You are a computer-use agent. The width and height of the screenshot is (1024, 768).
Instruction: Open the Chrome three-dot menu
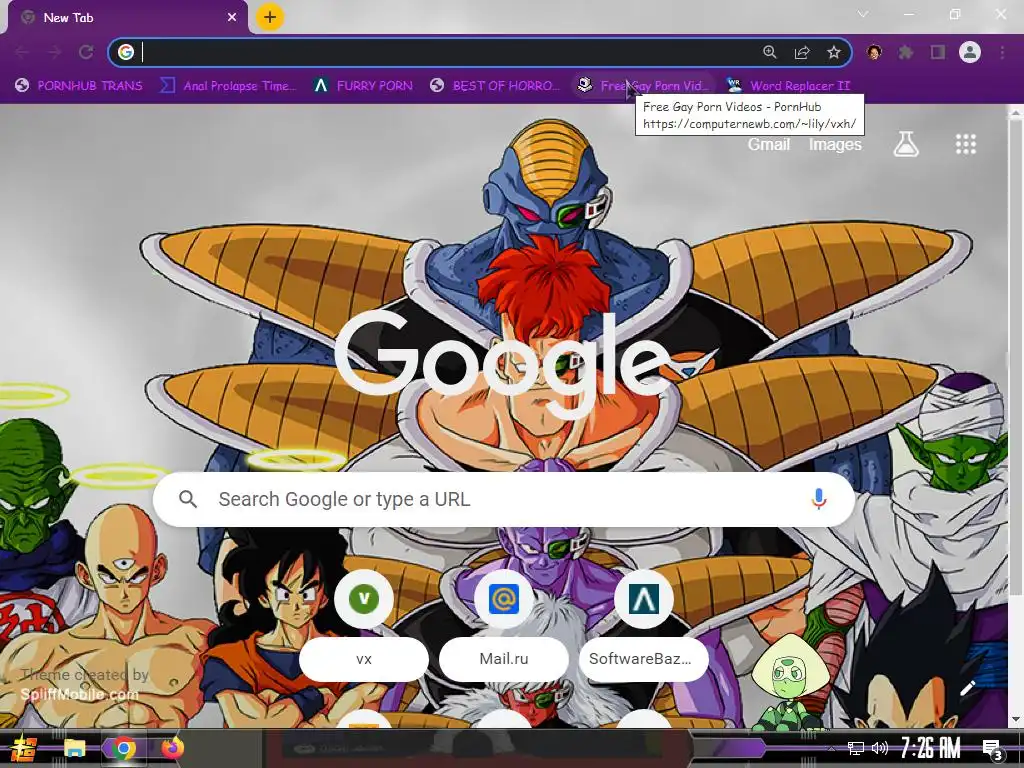point(1002,52)
